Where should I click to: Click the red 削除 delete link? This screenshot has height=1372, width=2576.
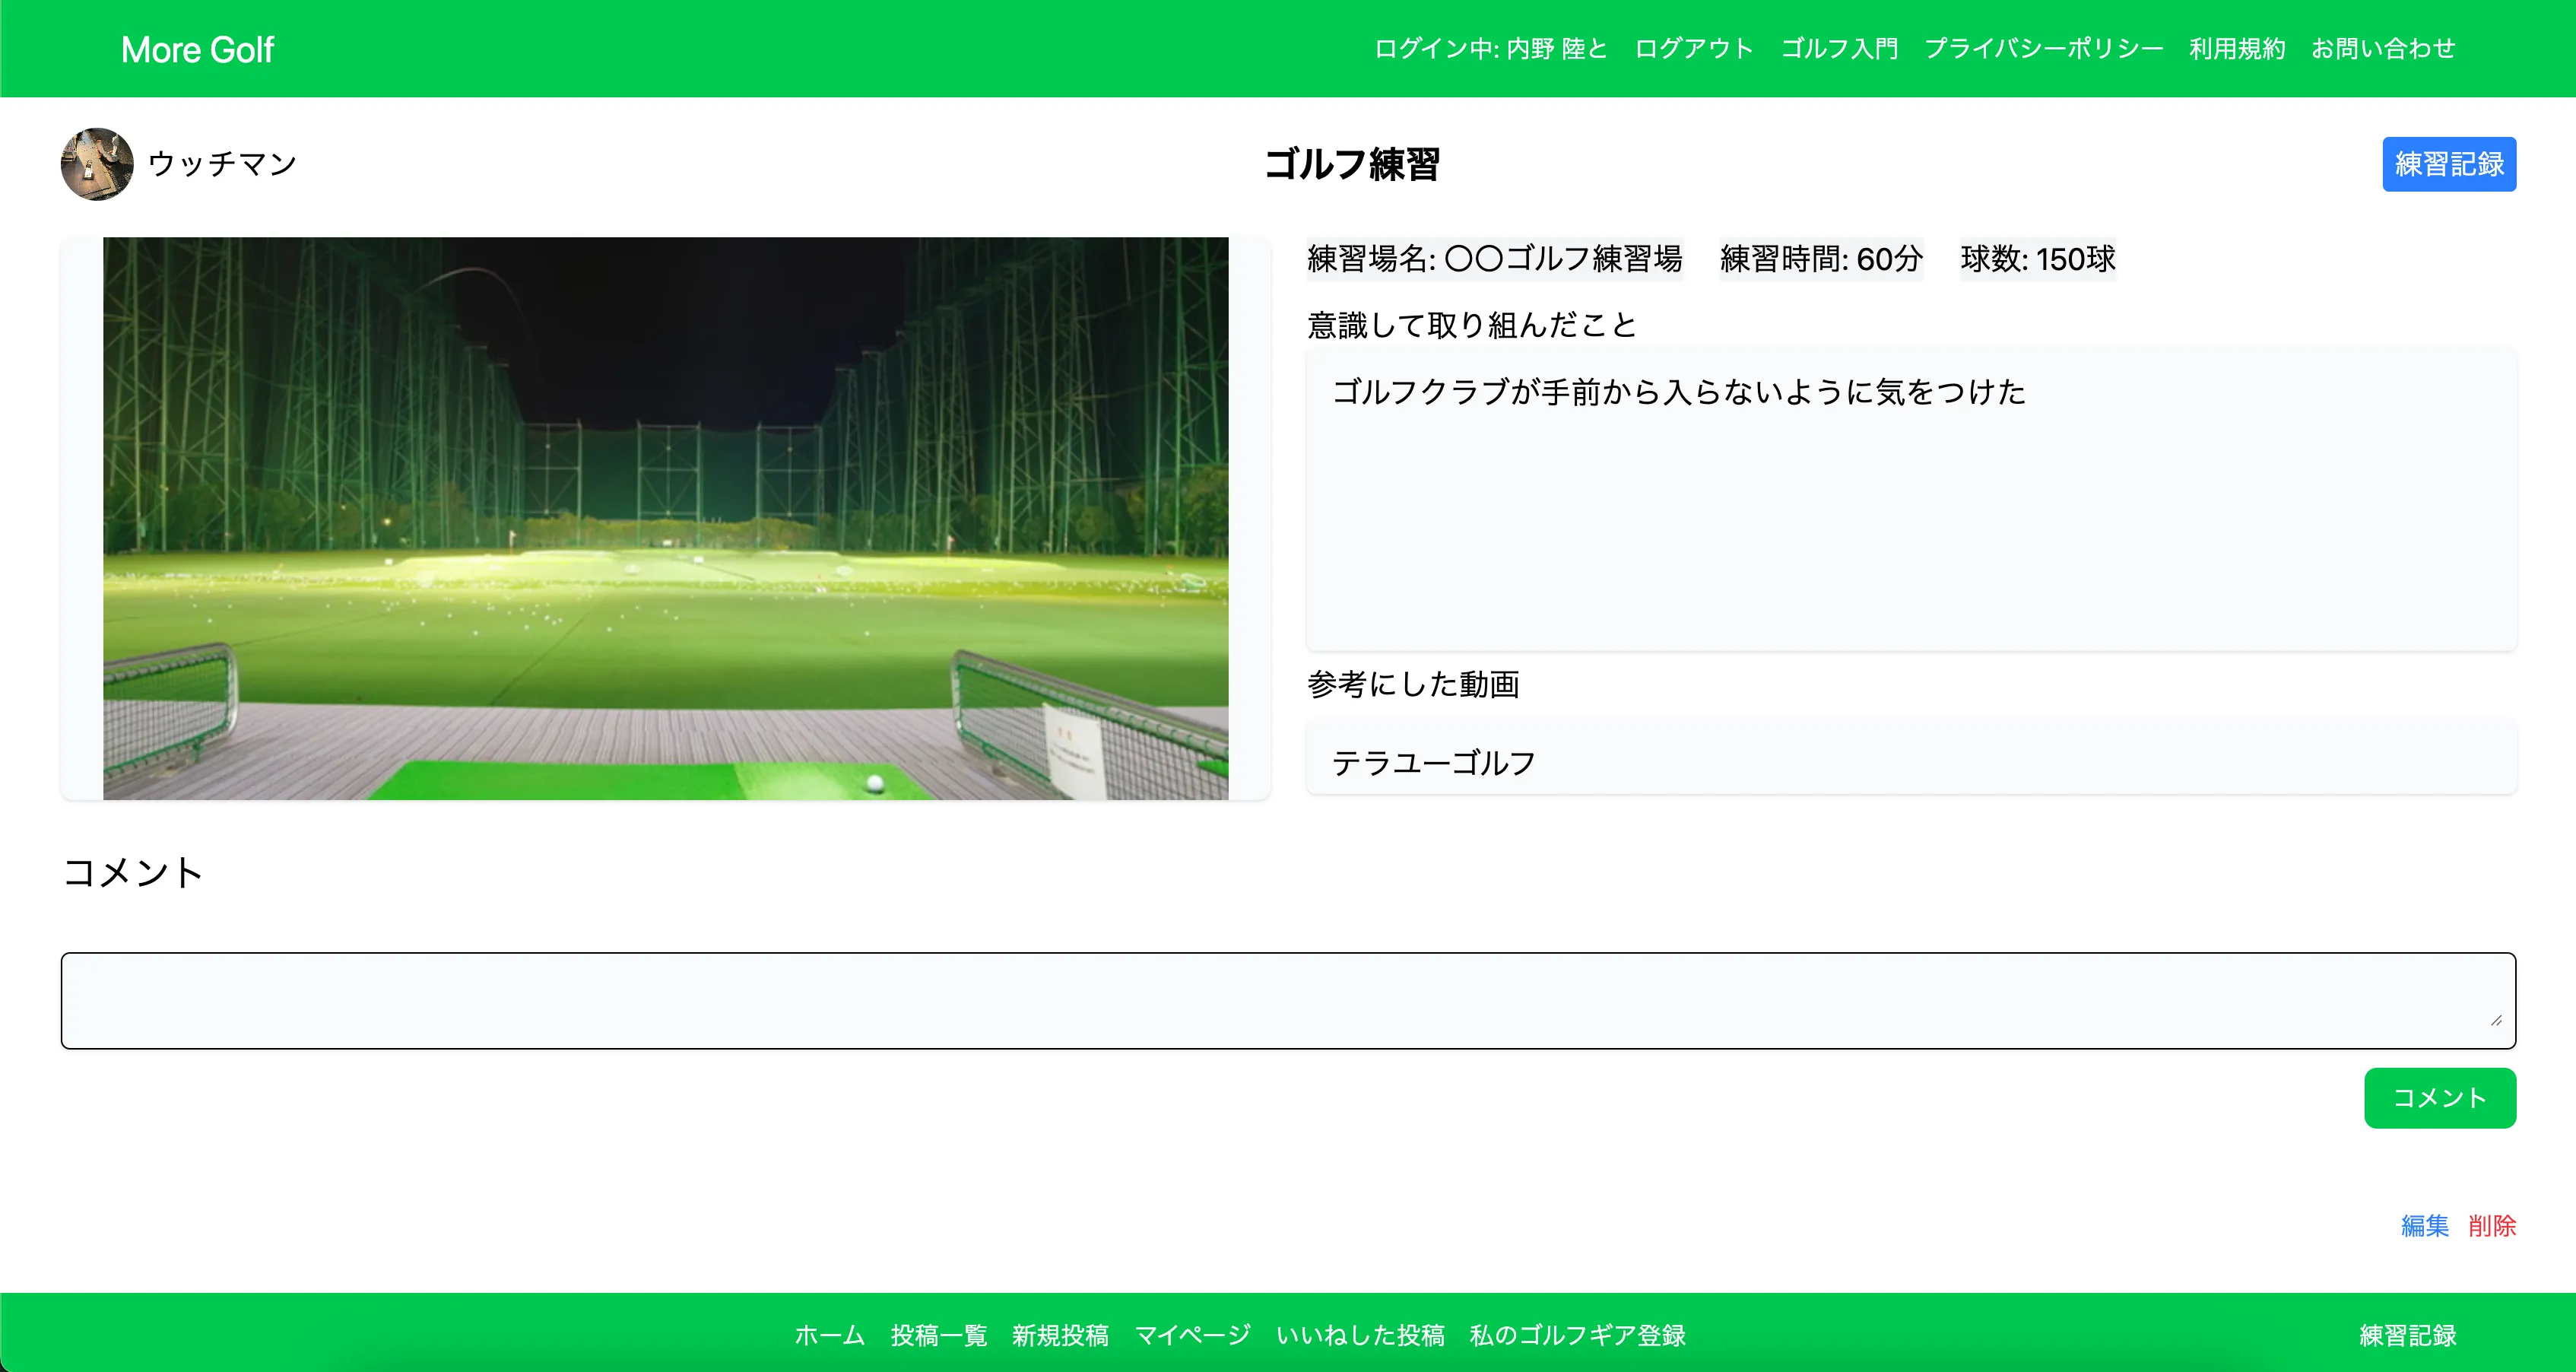(2491, 1225)
